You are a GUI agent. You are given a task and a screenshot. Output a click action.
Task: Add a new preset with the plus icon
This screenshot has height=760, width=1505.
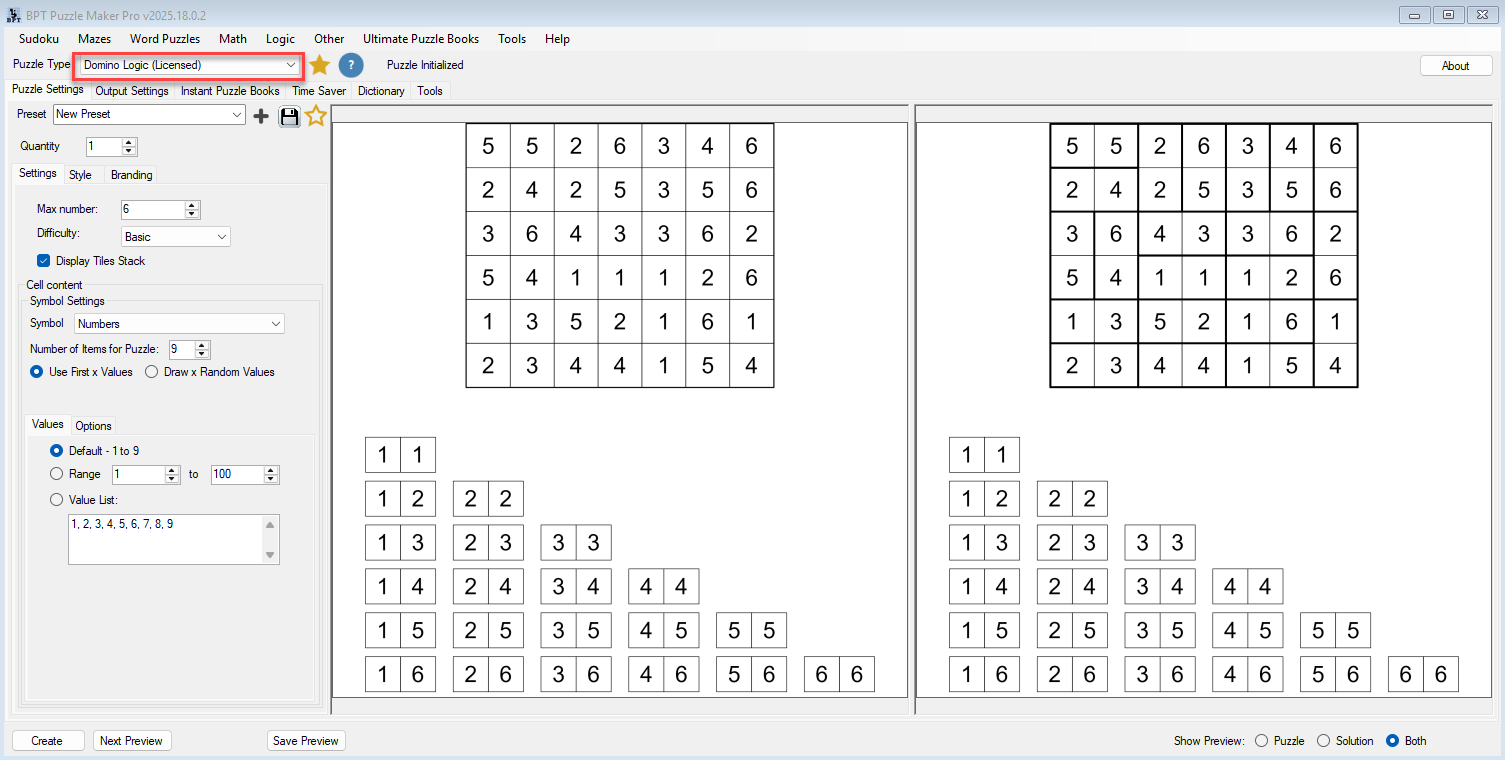261,115
